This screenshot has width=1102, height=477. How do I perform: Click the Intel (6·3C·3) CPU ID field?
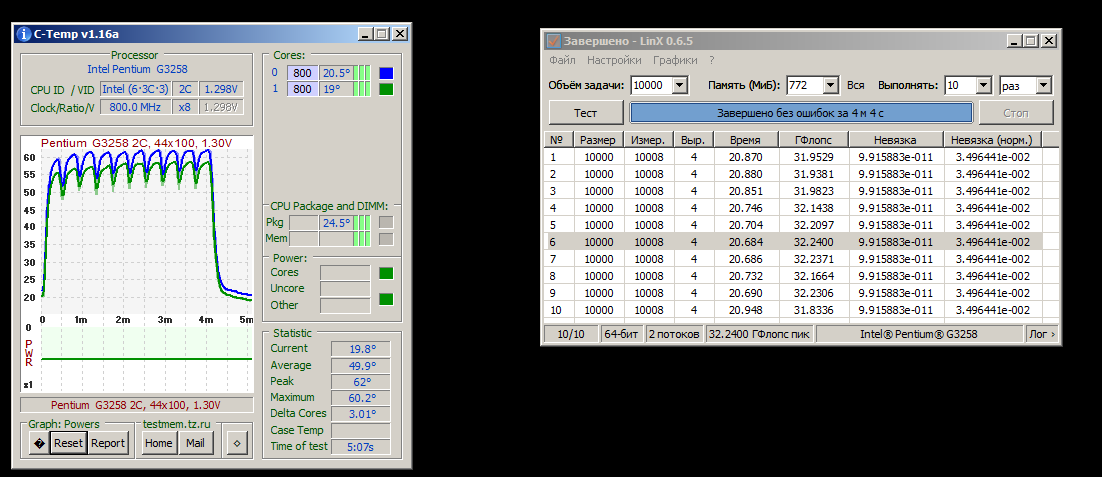134,89
